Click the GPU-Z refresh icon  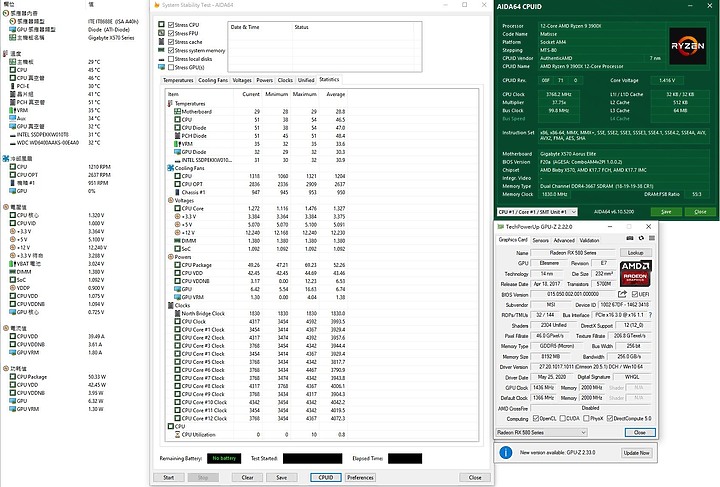641,238
